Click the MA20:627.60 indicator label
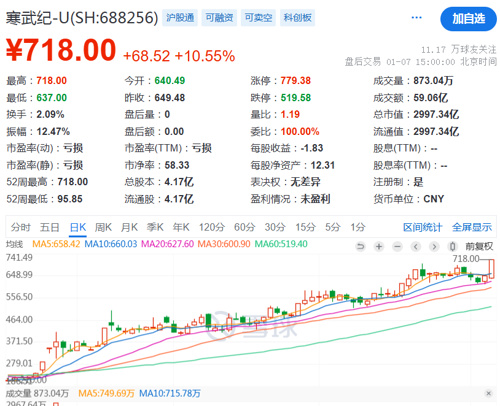The width and height of the screenshot is (500, 406). click(x=167, y=244)
